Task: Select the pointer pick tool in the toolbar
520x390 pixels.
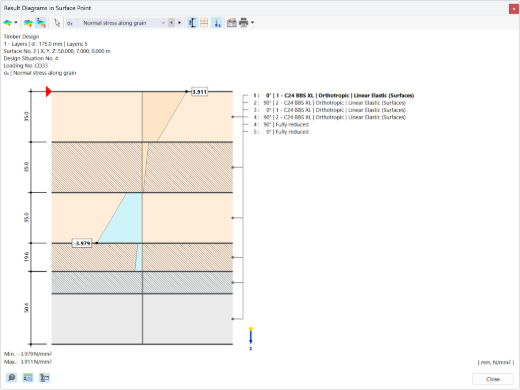Action: tap(57, 23)
